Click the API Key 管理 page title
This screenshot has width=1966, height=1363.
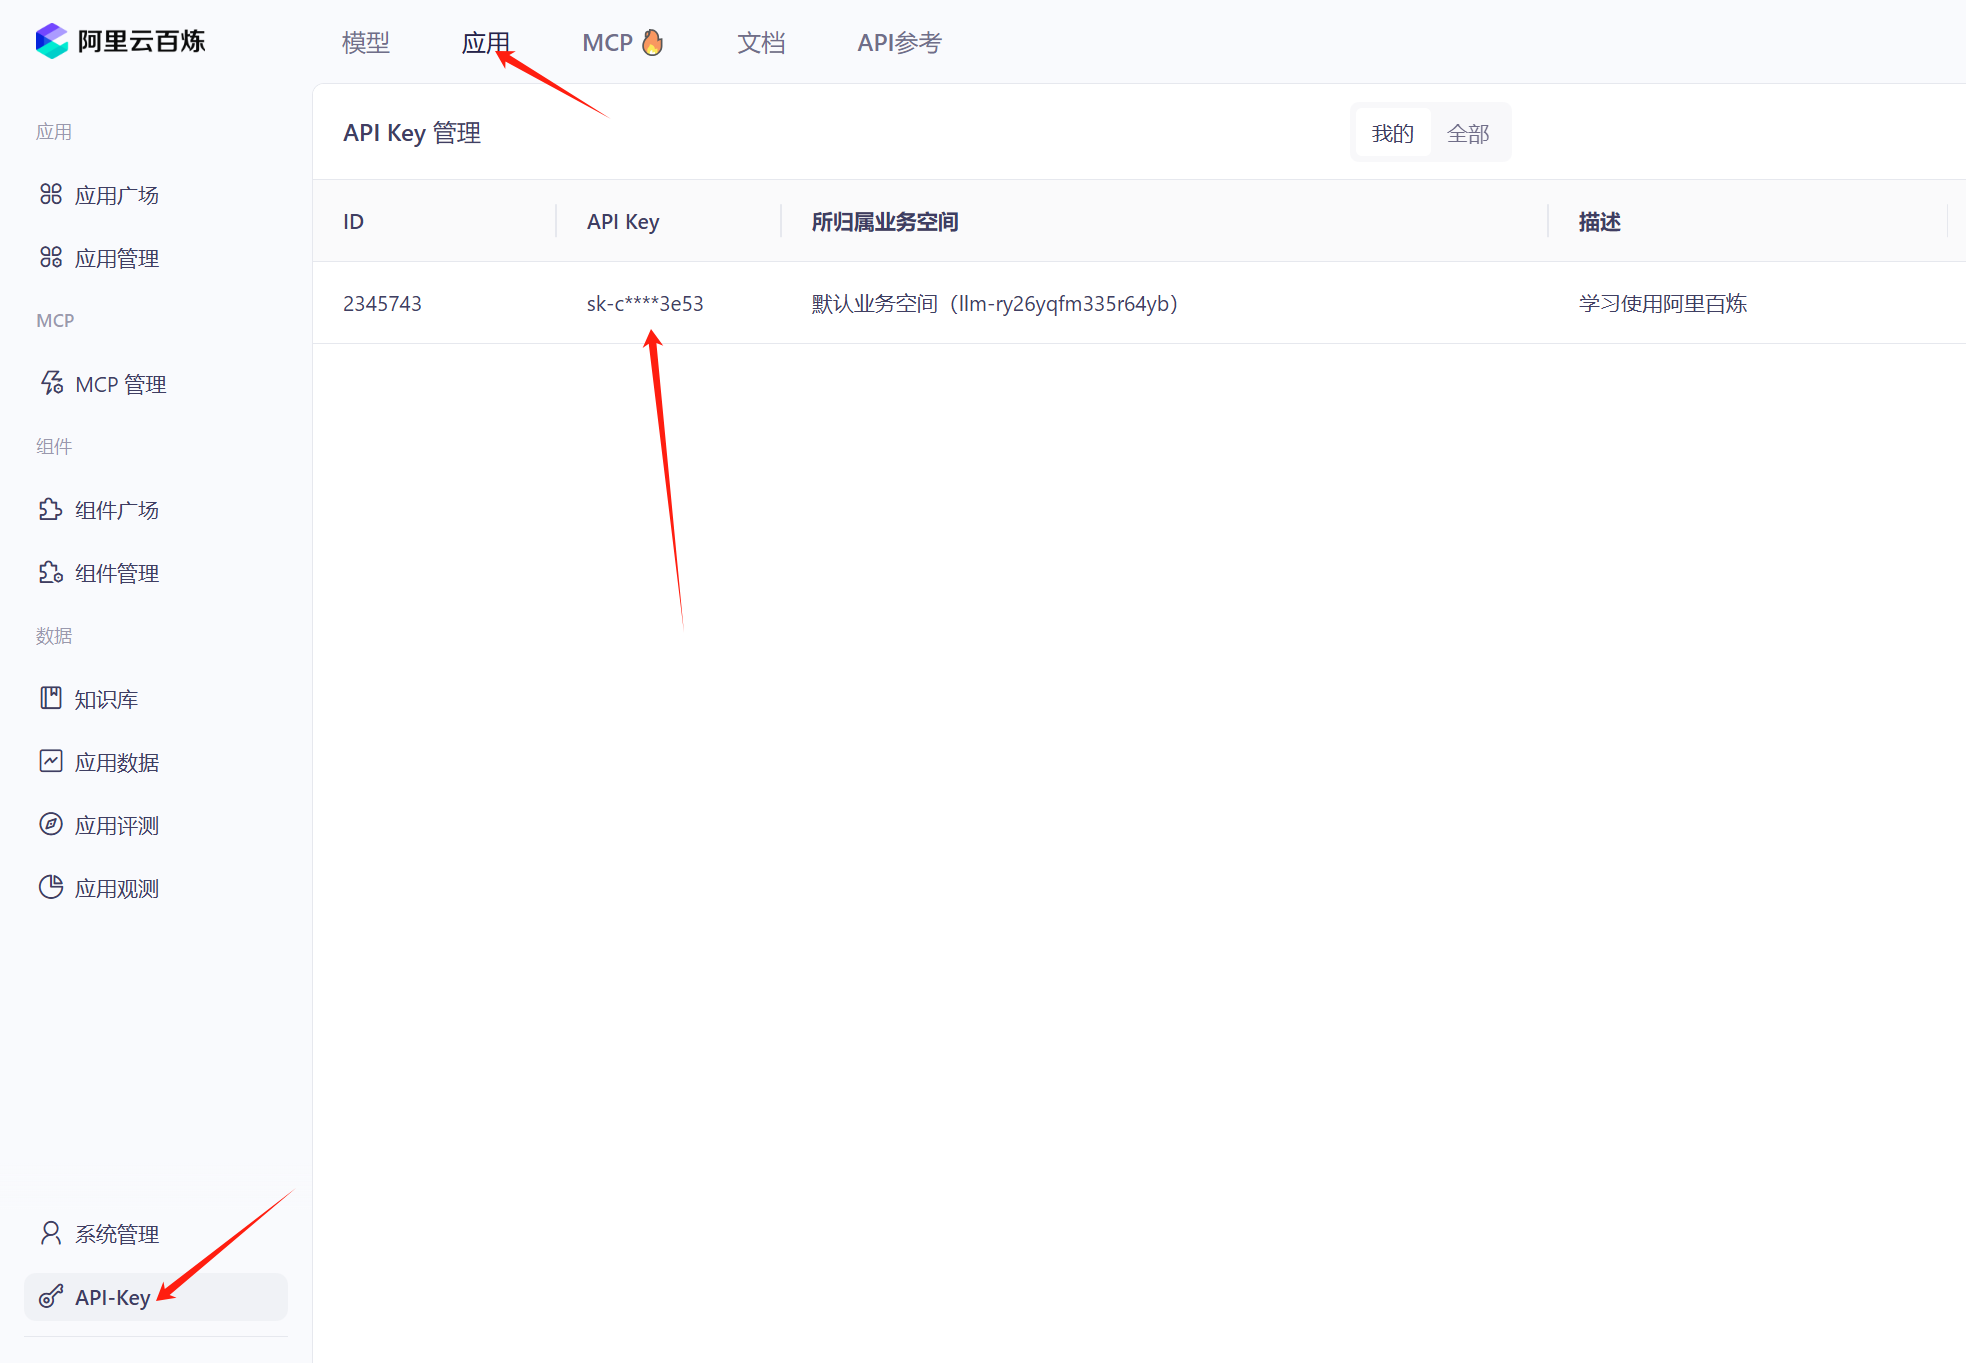tap(412, 133)
